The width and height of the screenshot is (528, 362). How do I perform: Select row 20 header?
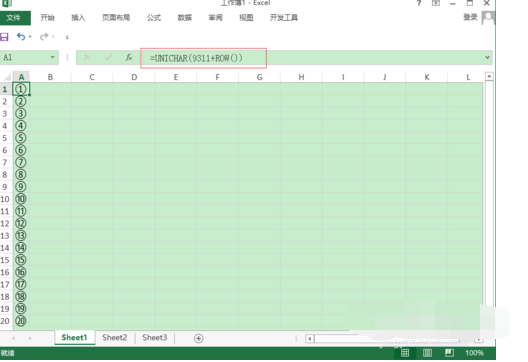point(5,321)
